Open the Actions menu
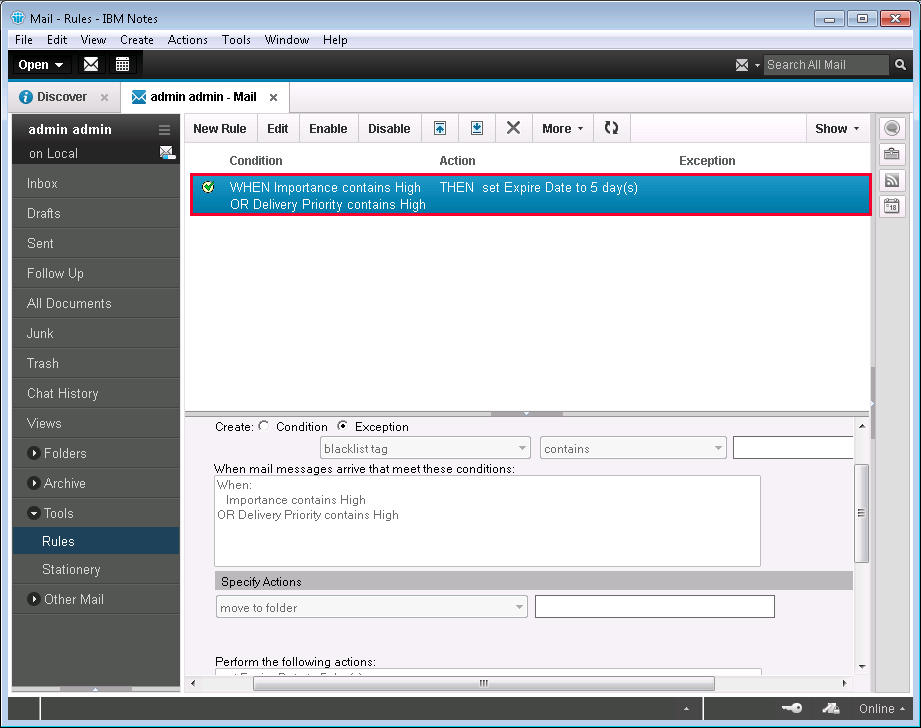This screenshot has height=728, width=921. 188,40
